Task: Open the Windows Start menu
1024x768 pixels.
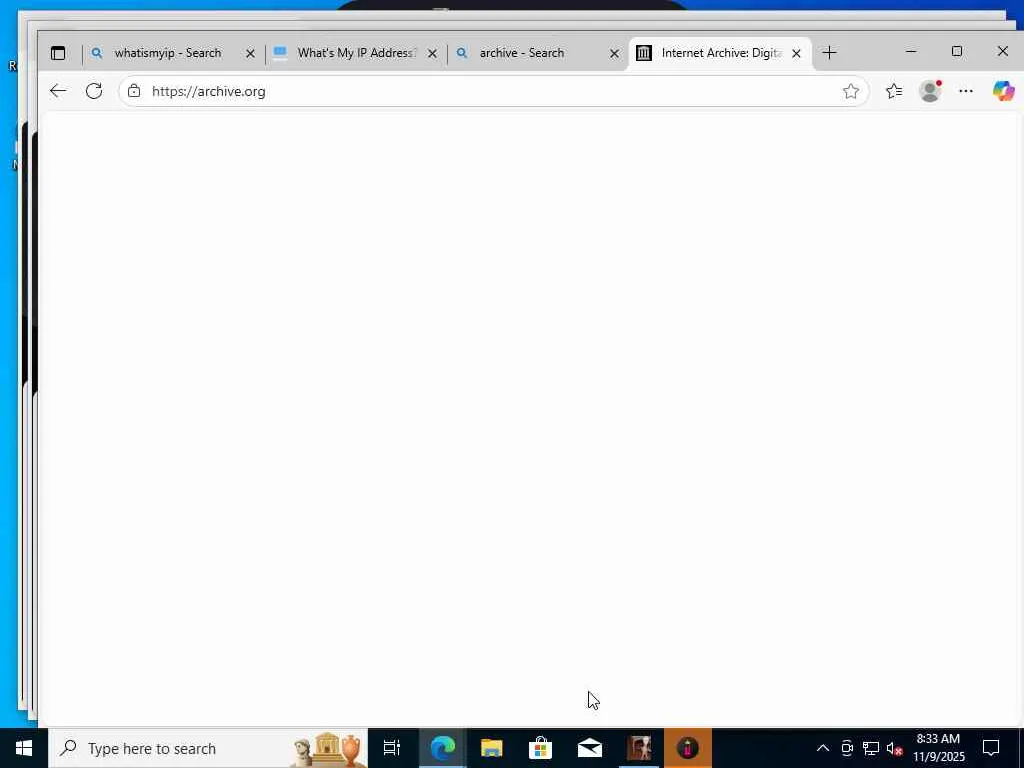Action: 24,748
